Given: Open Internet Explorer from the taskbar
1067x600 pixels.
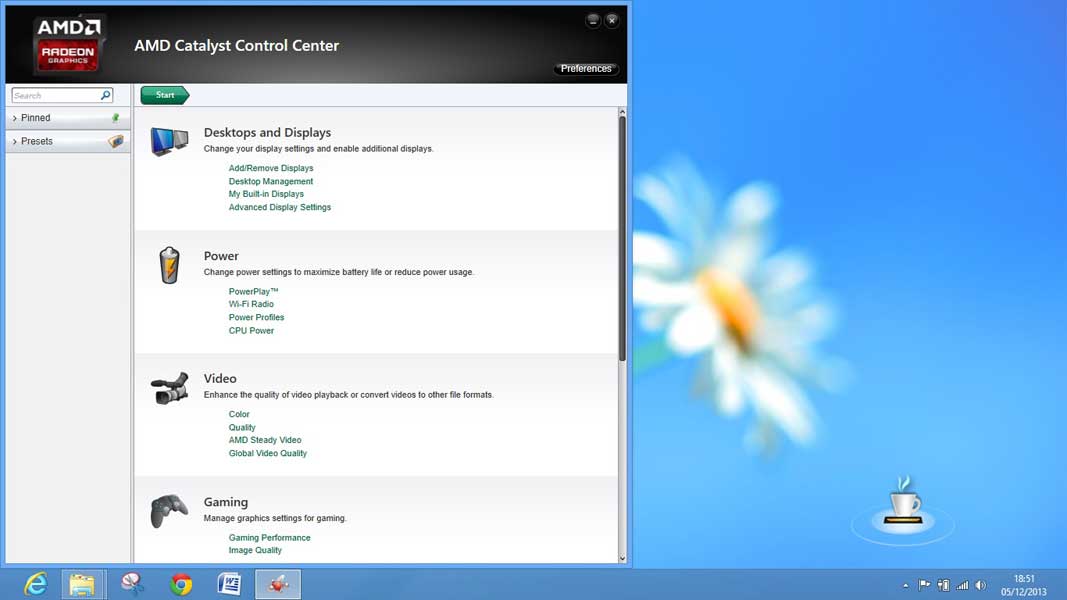Looking at the screenshot, I should tap(35, 584).
